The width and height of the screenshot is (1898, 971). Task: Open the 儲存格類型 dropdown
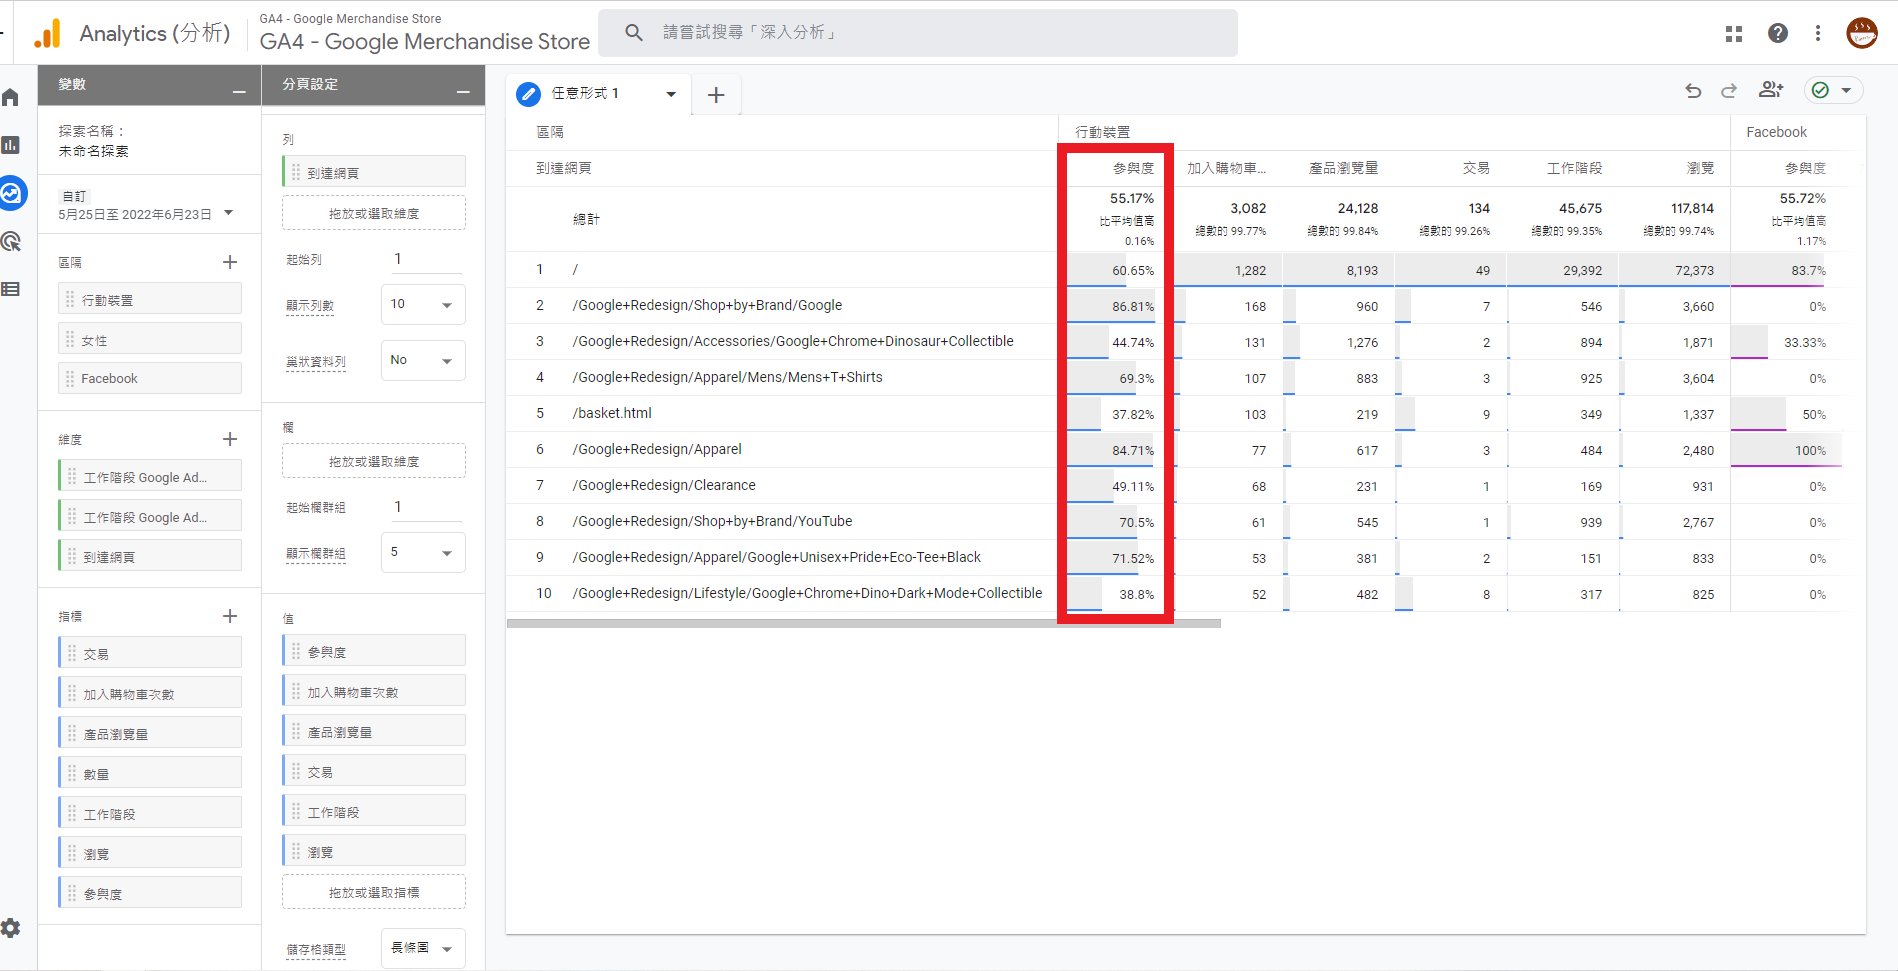point(423,948)
